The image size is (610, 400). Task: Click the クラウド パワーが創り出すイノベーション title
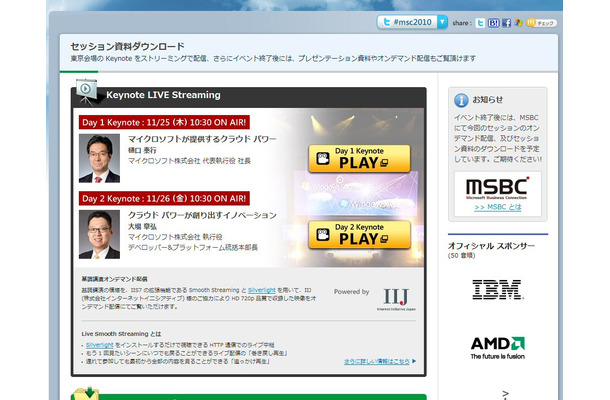202,215
